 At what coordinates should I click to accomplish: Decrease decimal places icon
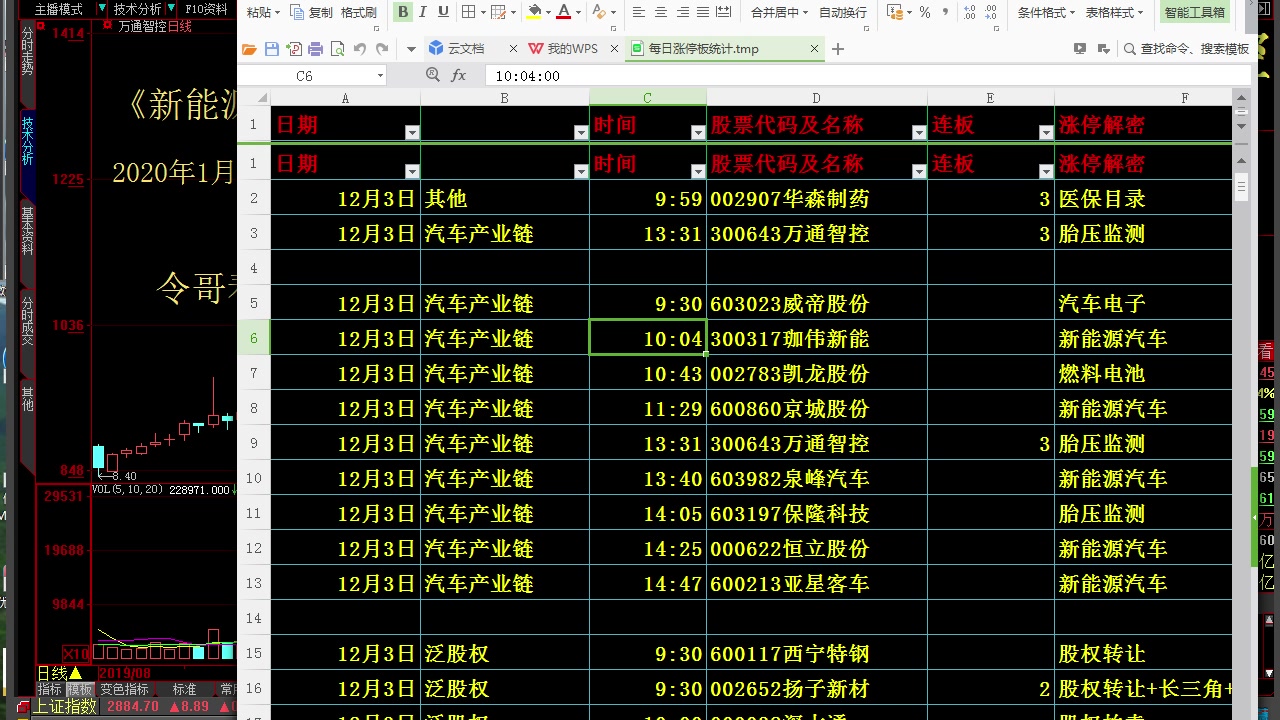[989, 12]
